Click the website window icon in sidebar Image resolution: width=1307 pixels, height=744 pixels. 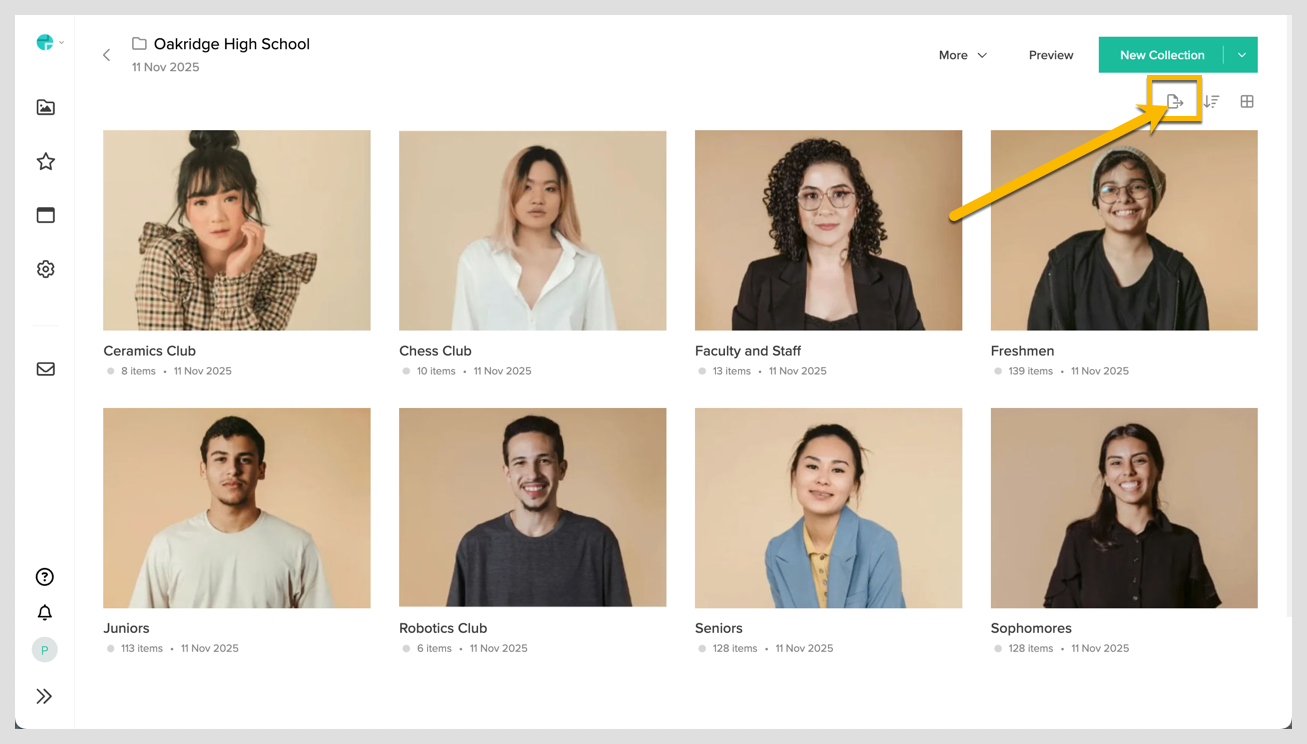(46, 215)
